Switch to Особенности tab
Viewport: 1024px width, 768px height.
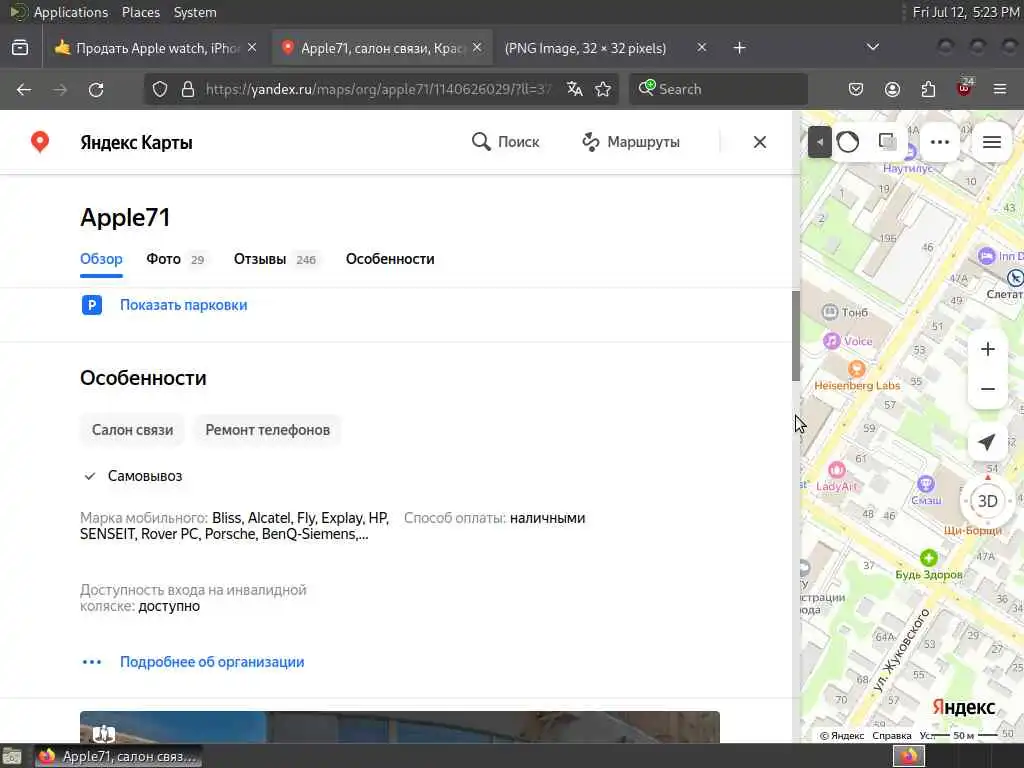[x=390, y=259]
